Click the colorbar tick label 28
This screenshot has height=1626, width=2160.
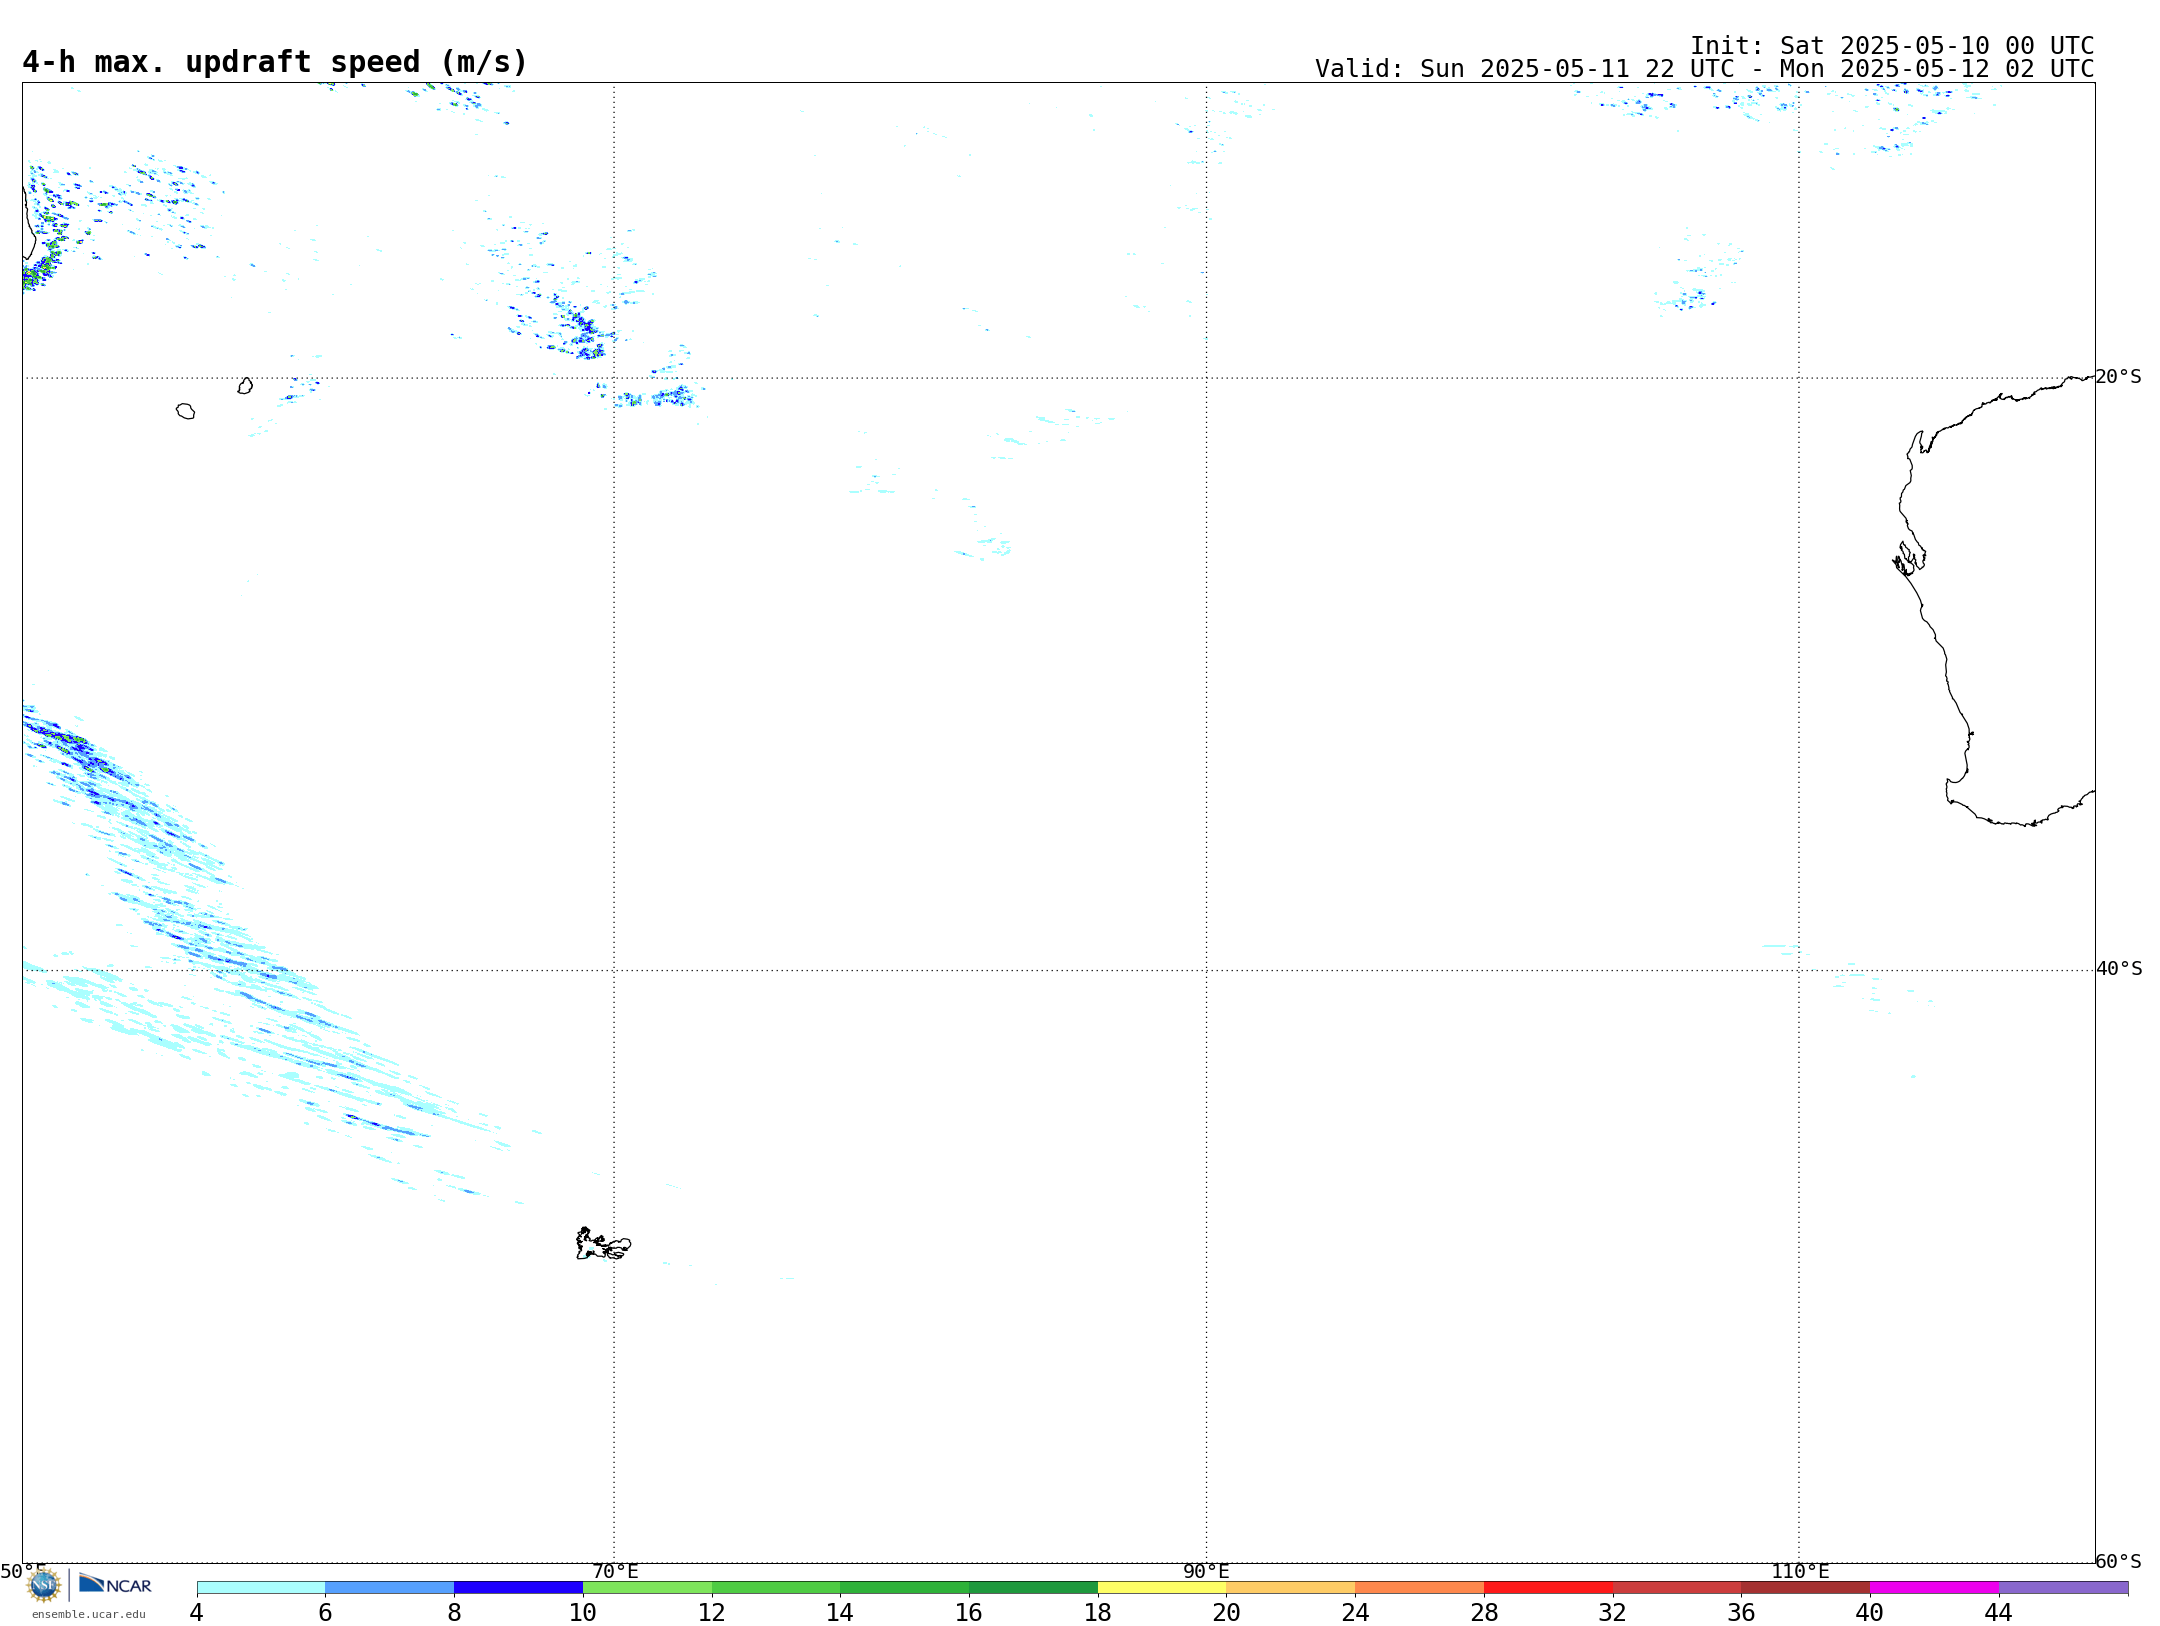coord(1484,1612)
